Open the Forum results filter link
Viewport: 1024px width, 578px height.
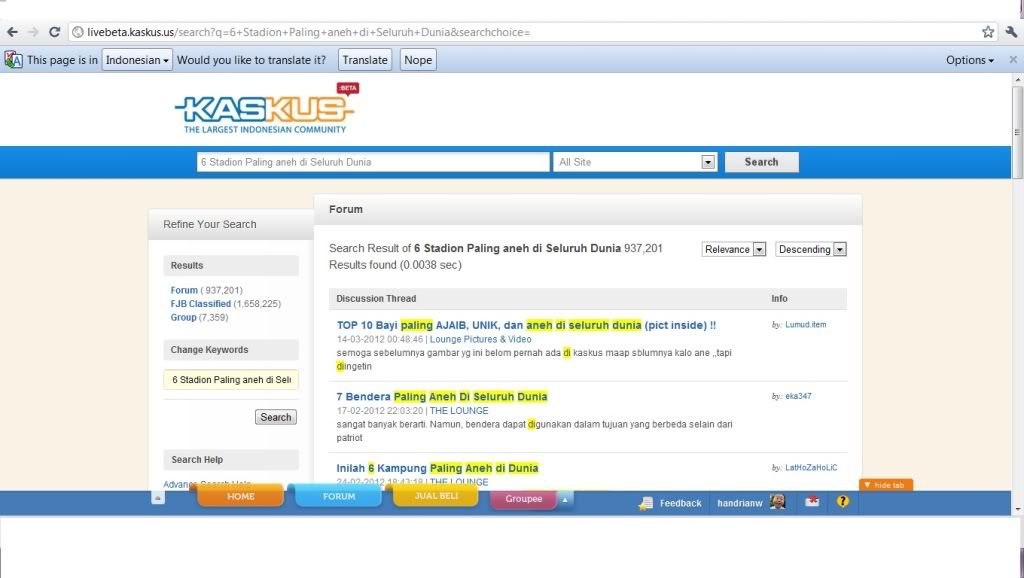(184, 290)
